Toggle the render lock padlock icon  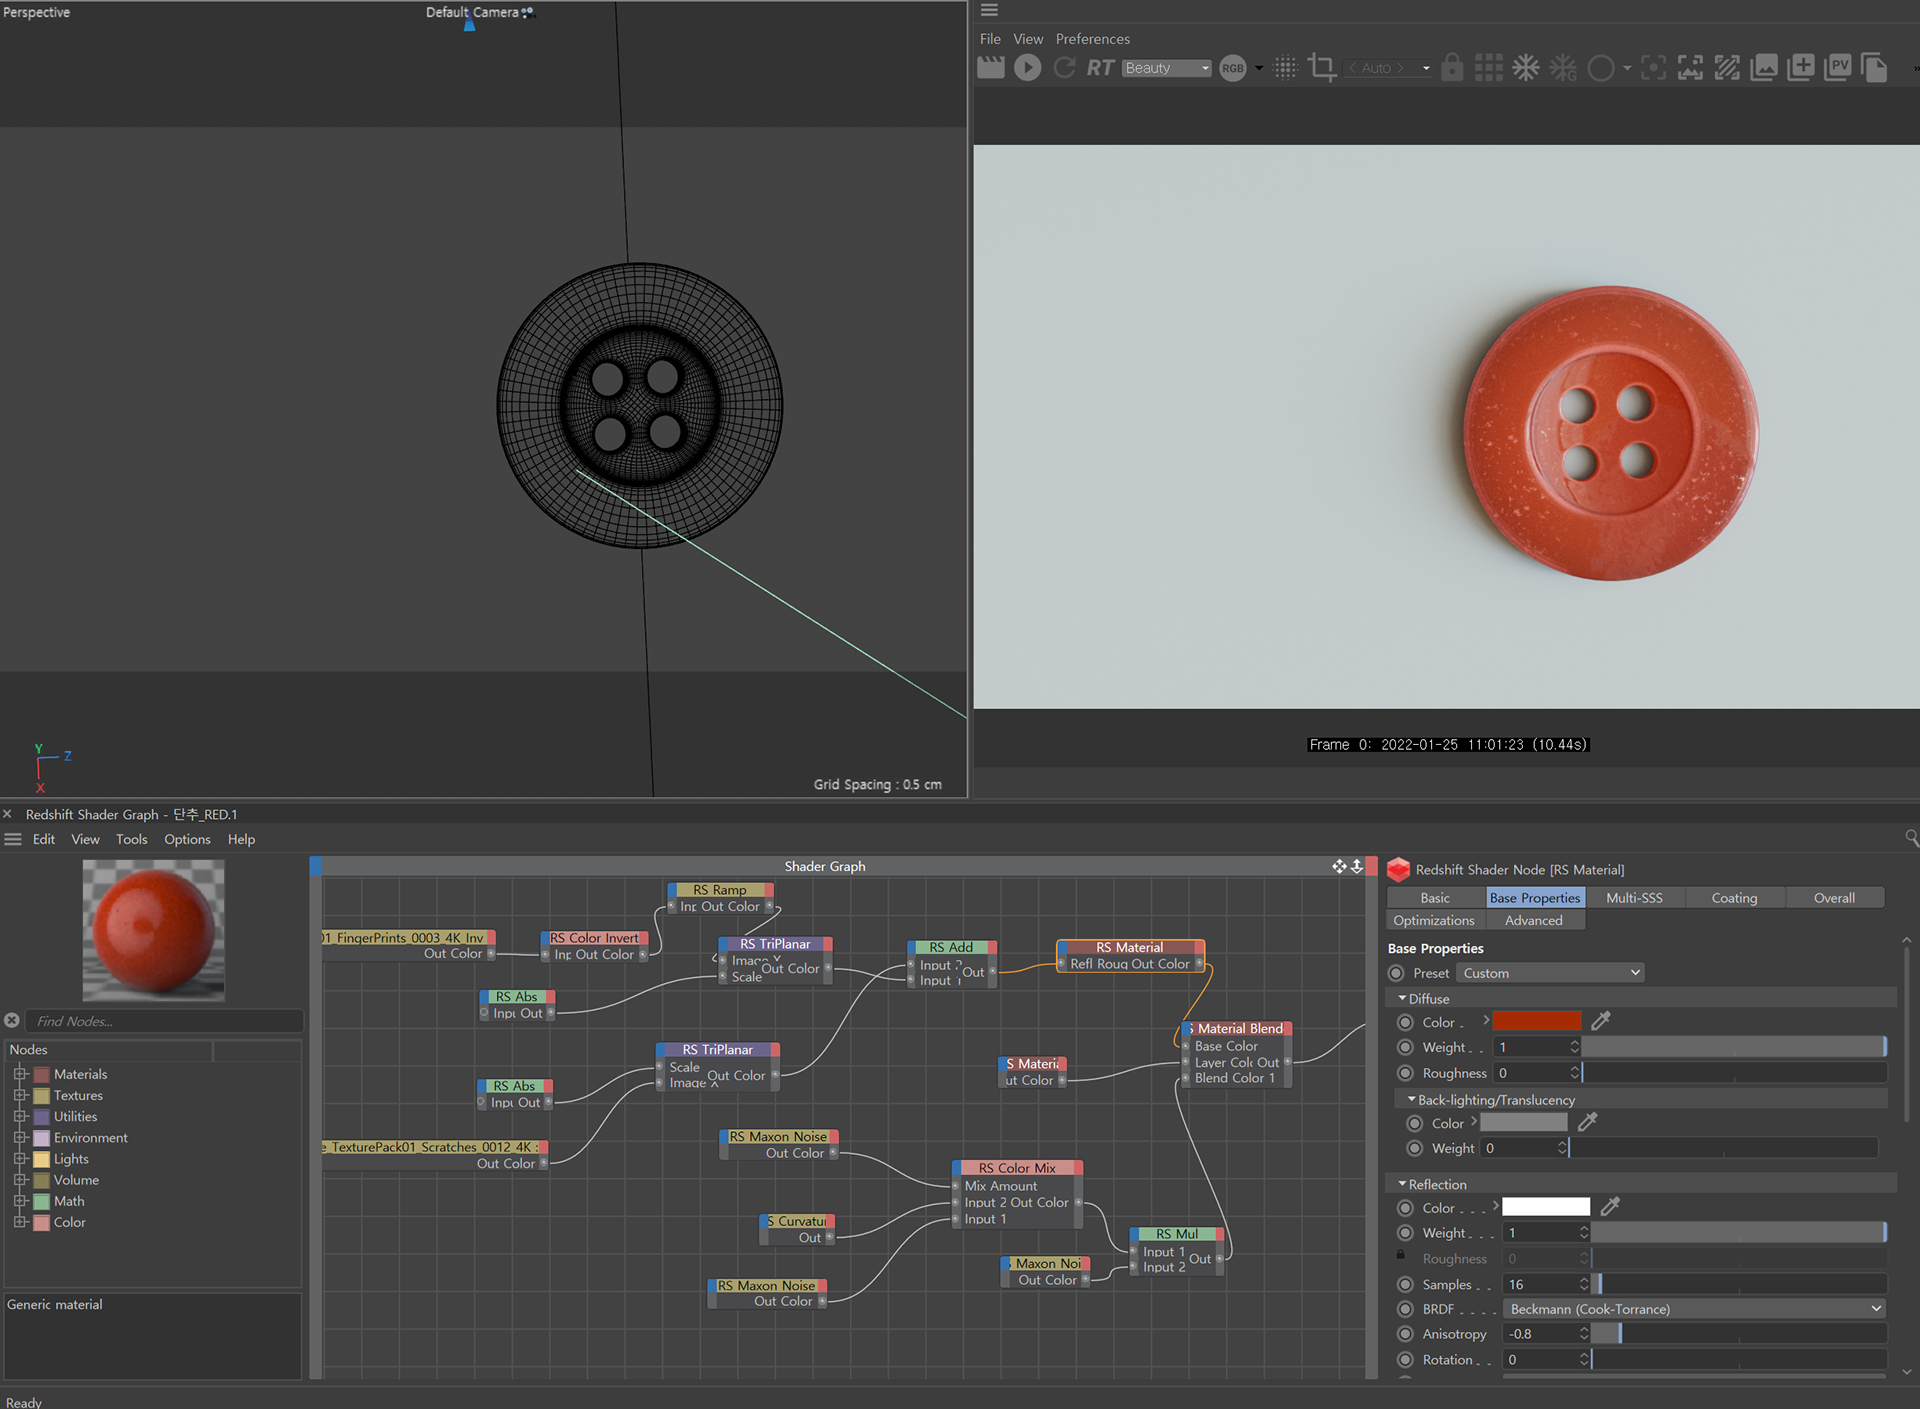point(1452,68)
